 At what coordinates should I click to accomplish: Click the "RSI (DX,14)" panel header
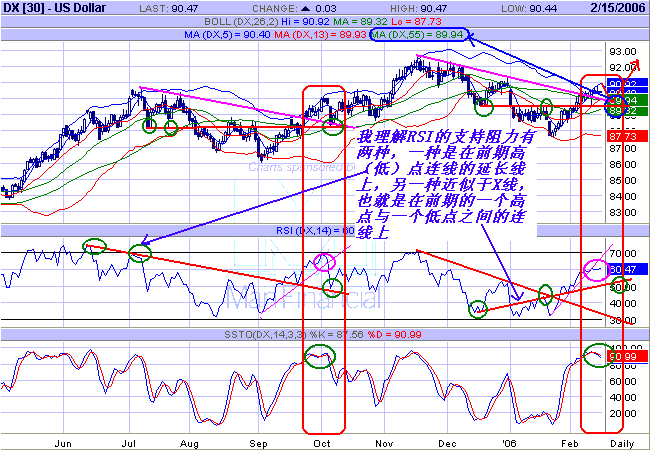(x=315, y=230)
